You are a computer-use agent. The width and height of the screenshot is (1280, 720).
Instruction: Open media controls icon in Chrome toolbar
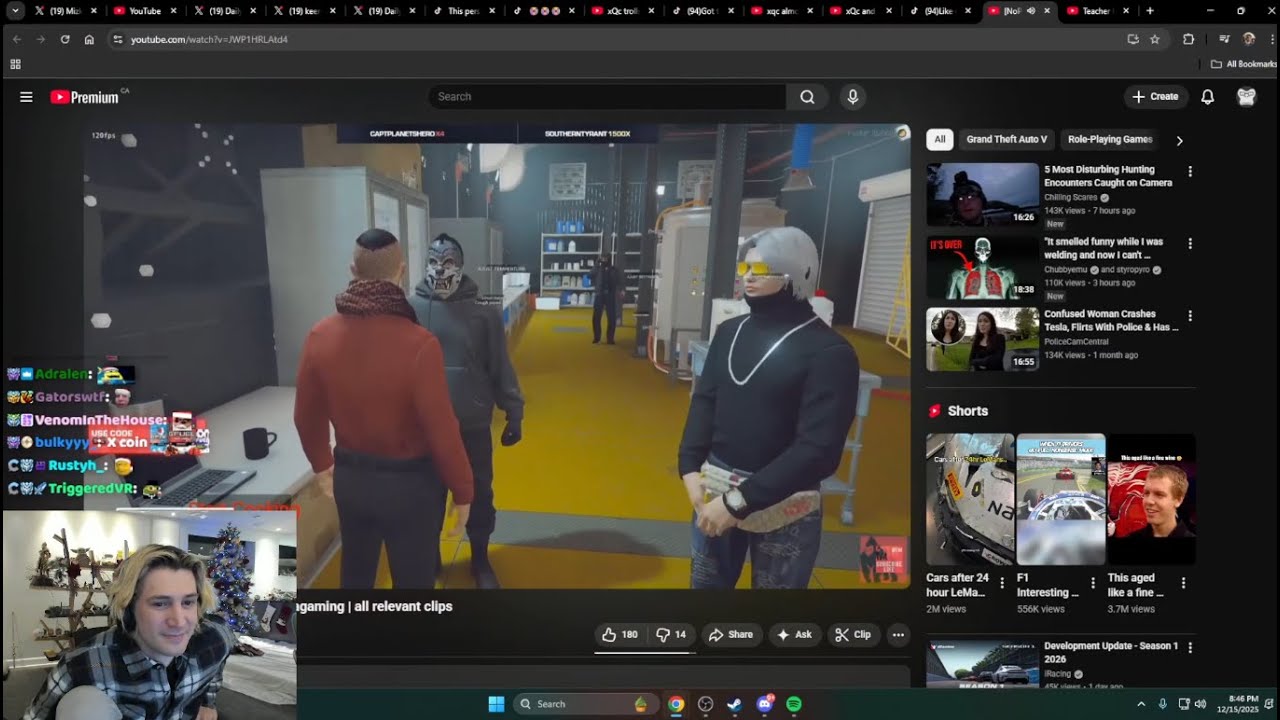point(1224,39)
